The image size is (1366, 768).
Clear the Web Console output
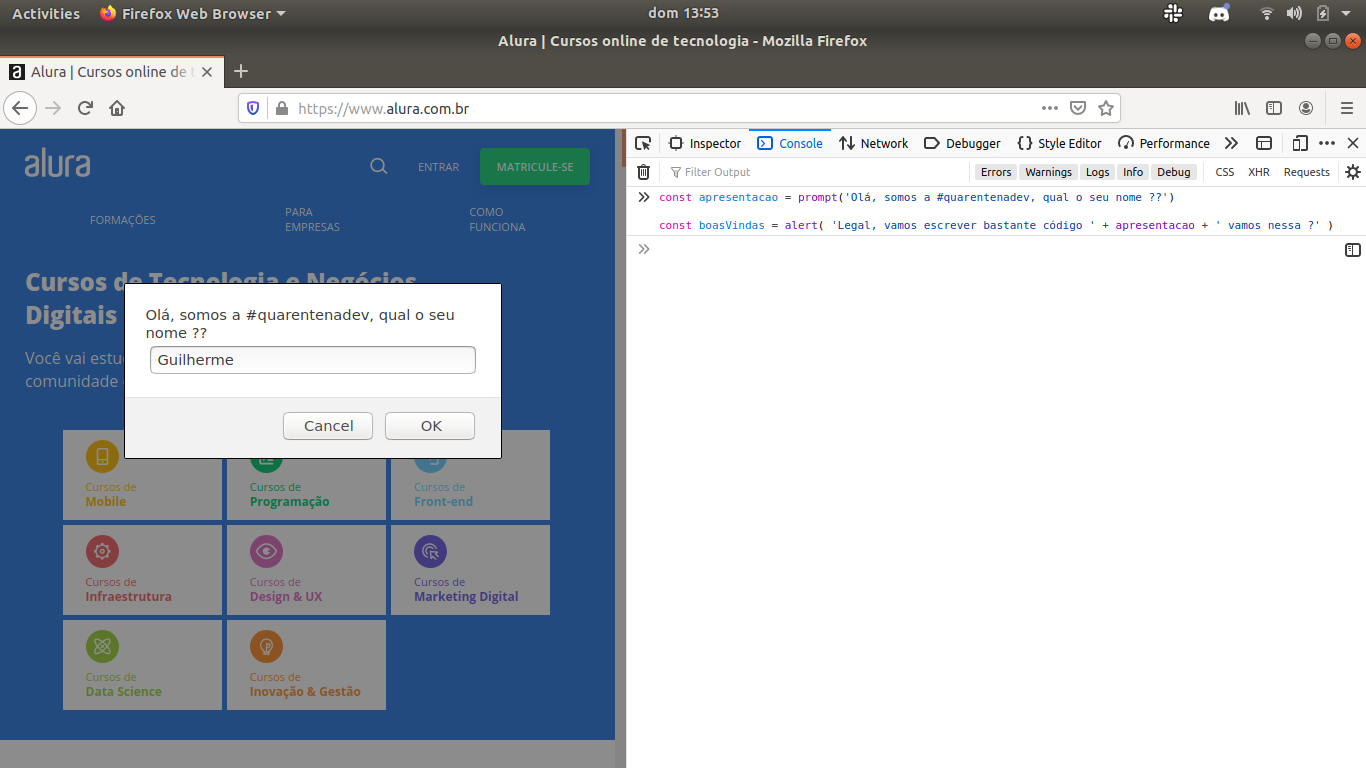click(x=643, y=172)
